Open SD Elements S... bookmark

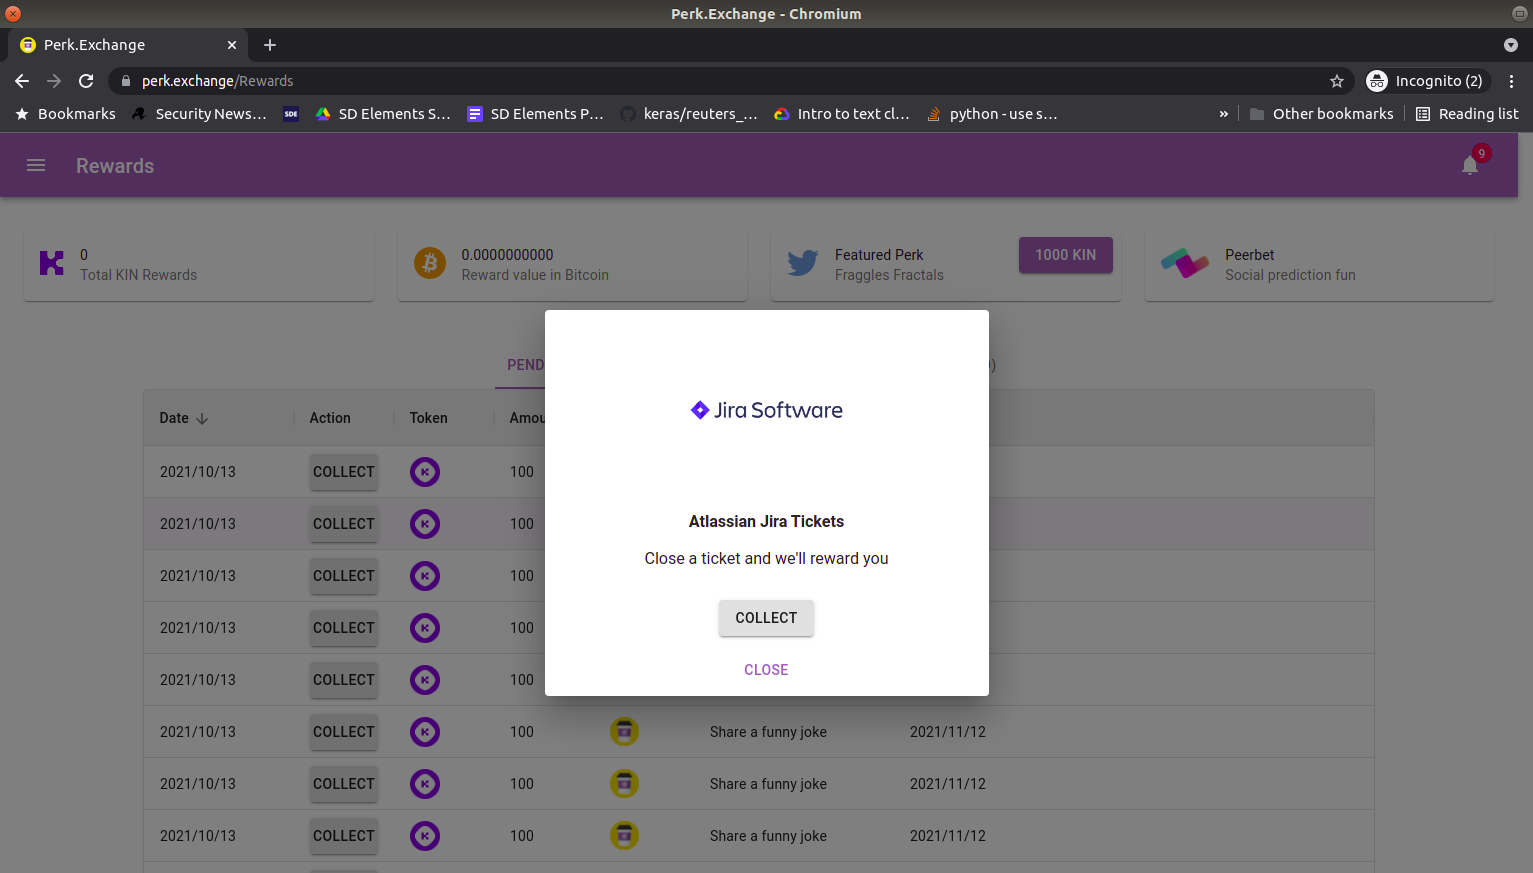384,114
